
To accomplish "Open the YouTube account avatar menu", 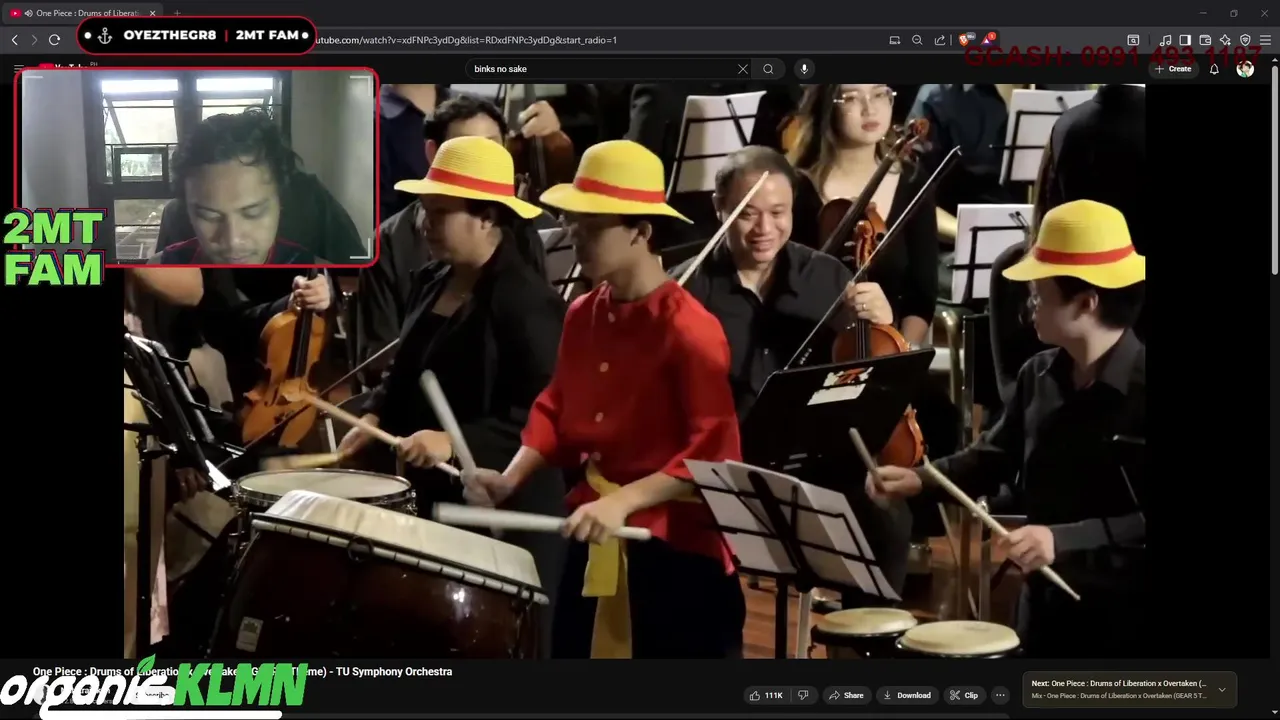I will [x=1245, y=69].
